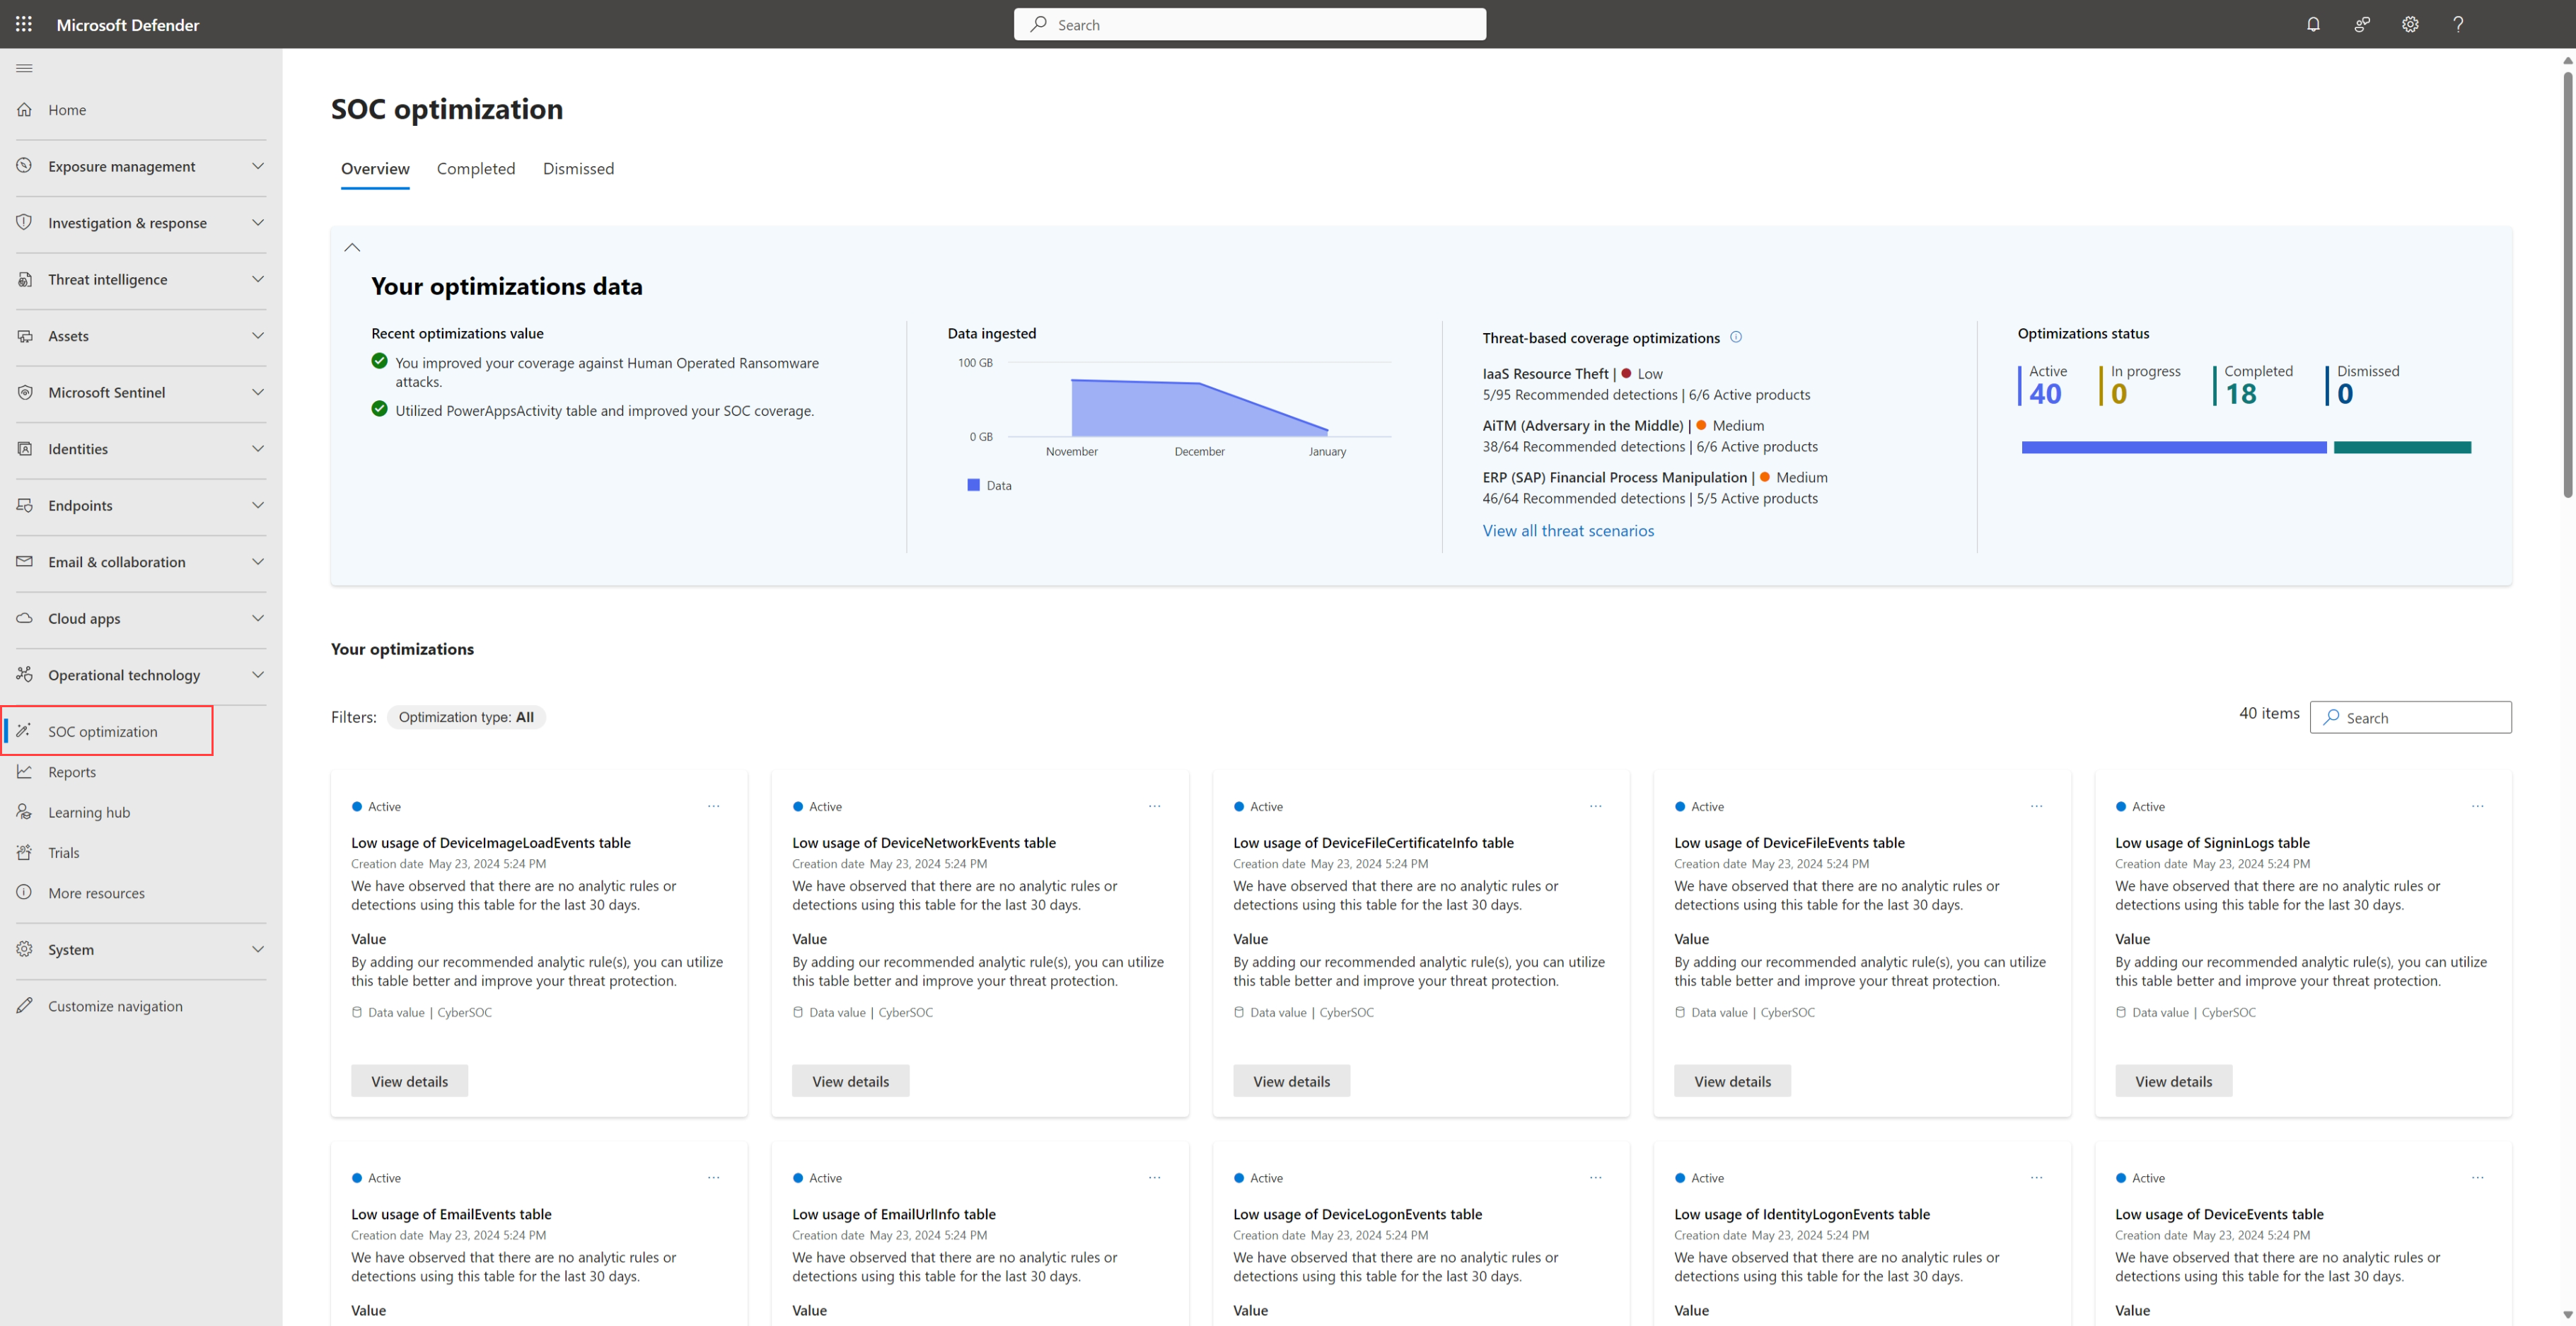The height and width of the screenshot is (1326, 2576).
Task: Collapse the Your optimizations data panel
Action: tap(351, 246)
